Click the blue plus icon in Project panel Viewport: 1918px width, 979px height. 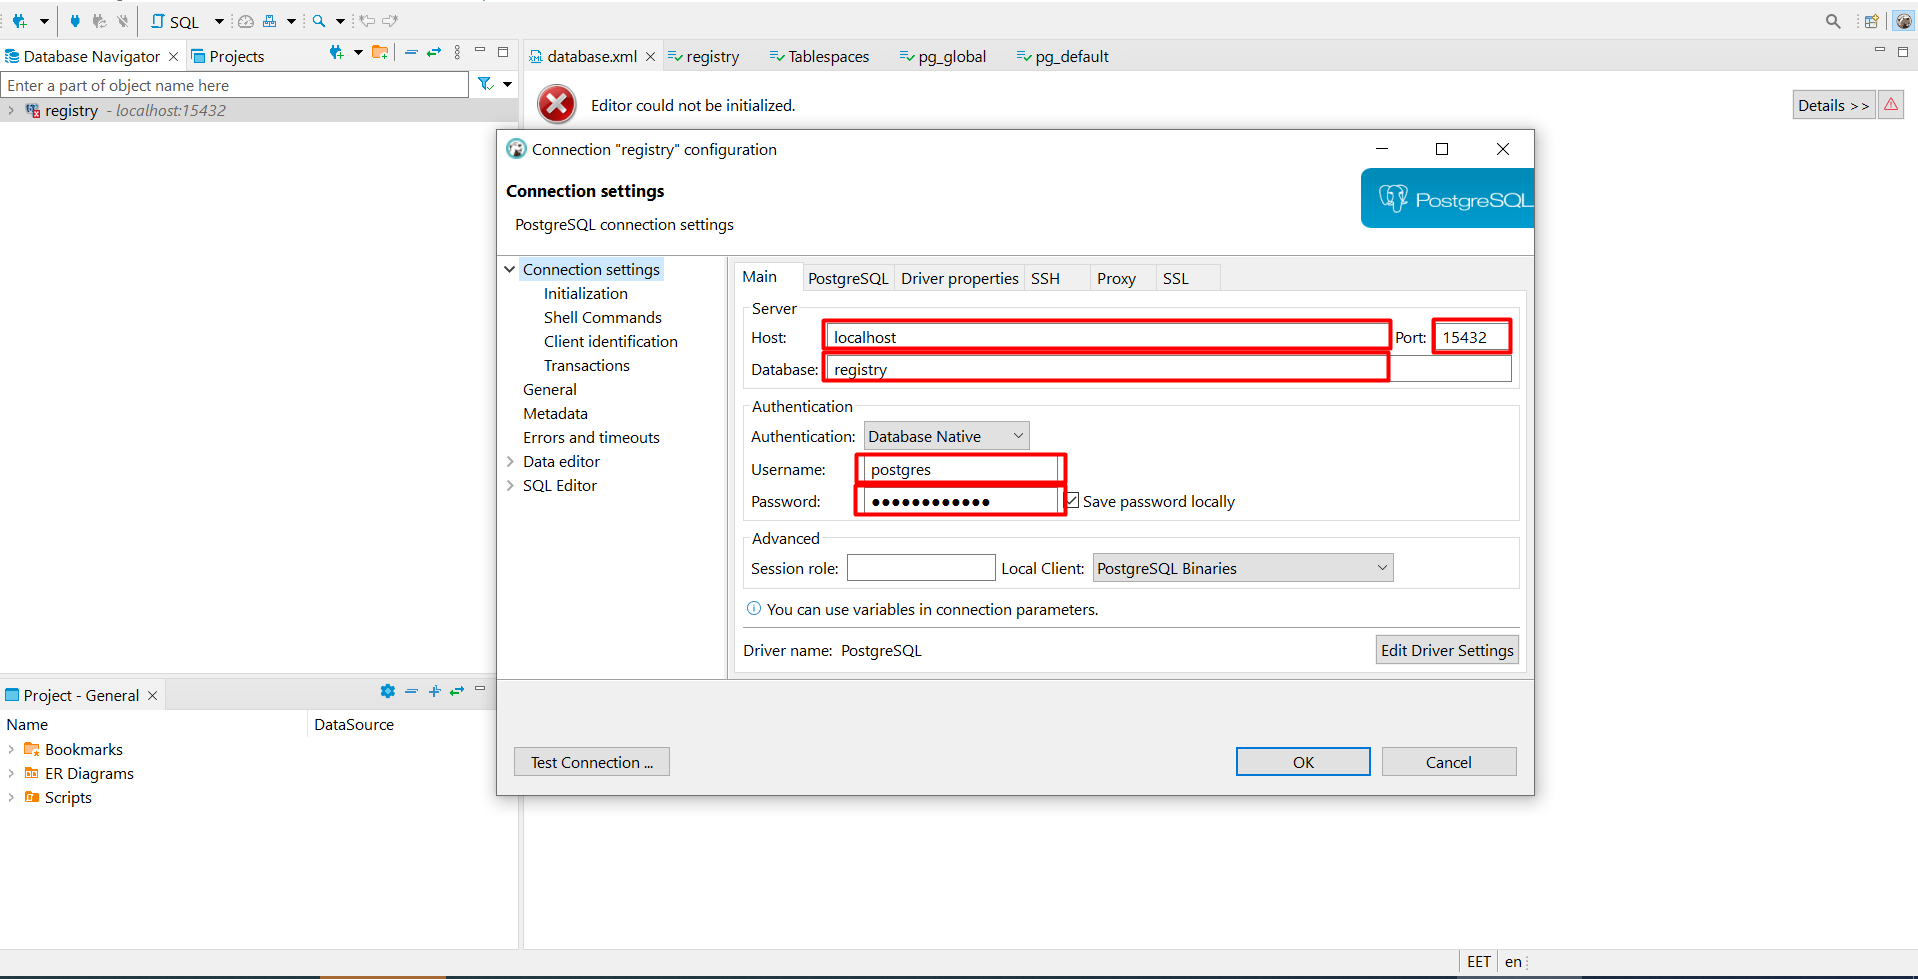pyautogui.click(x=434, y=691)
